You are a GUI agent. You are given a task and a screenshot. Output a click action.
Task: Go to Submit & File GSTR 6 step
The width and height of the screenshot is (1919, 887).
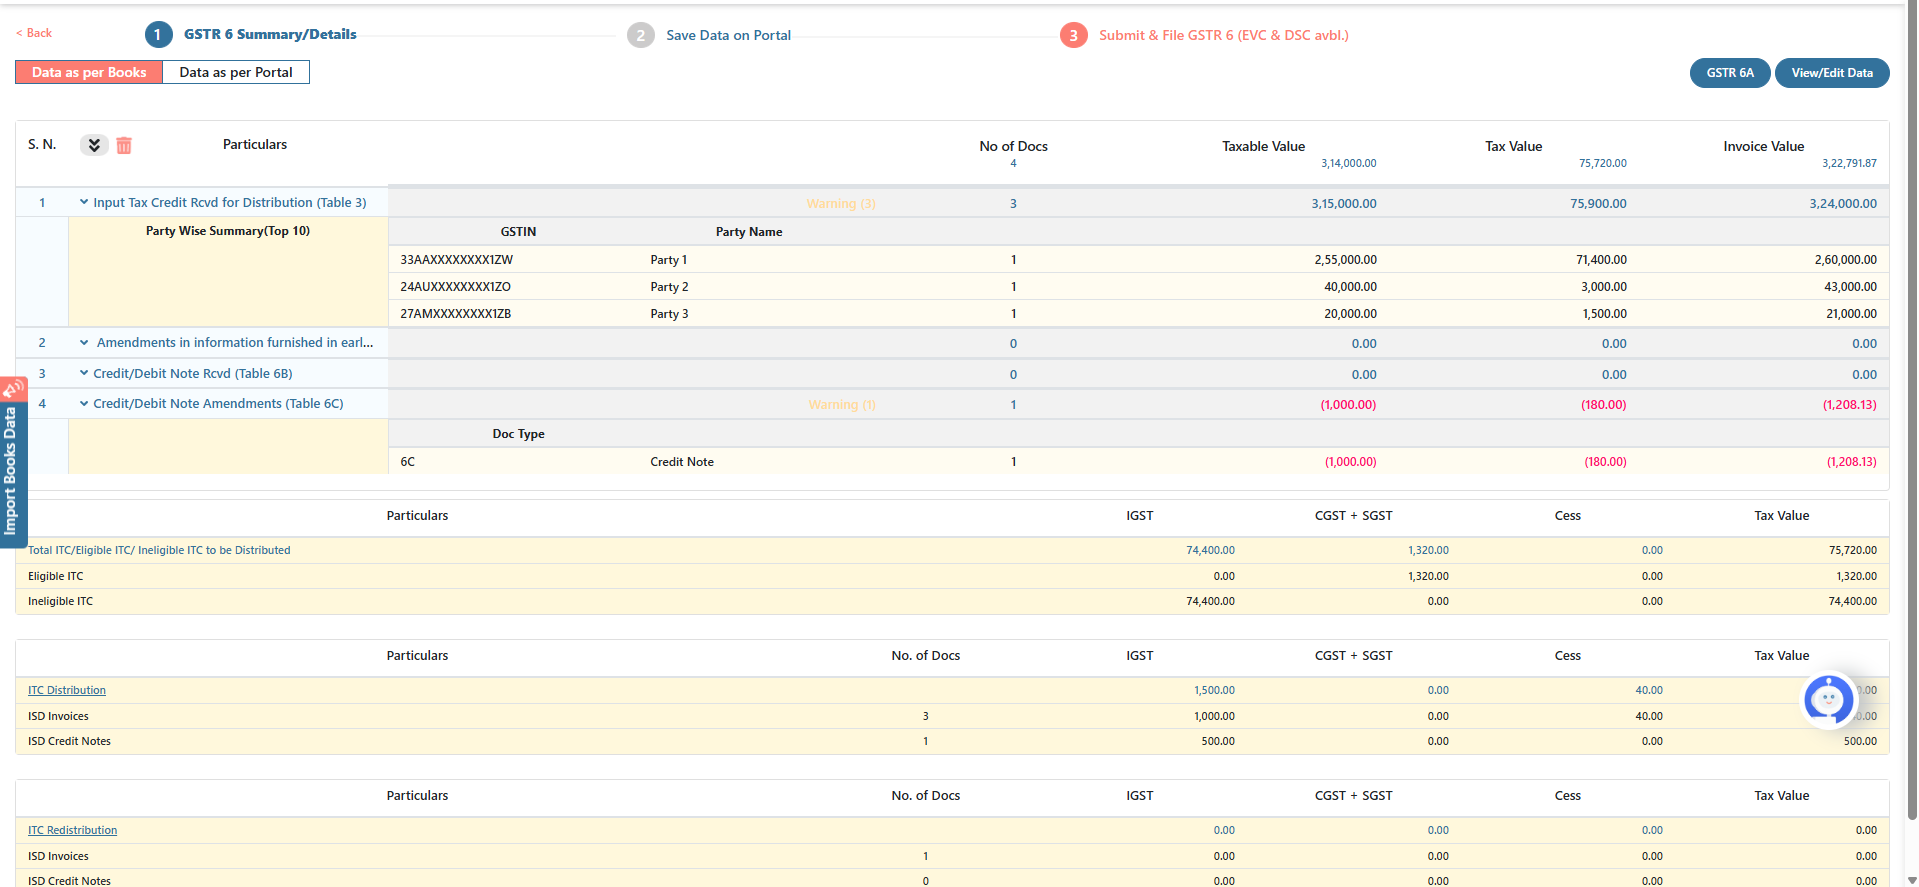click(1223, 35)
